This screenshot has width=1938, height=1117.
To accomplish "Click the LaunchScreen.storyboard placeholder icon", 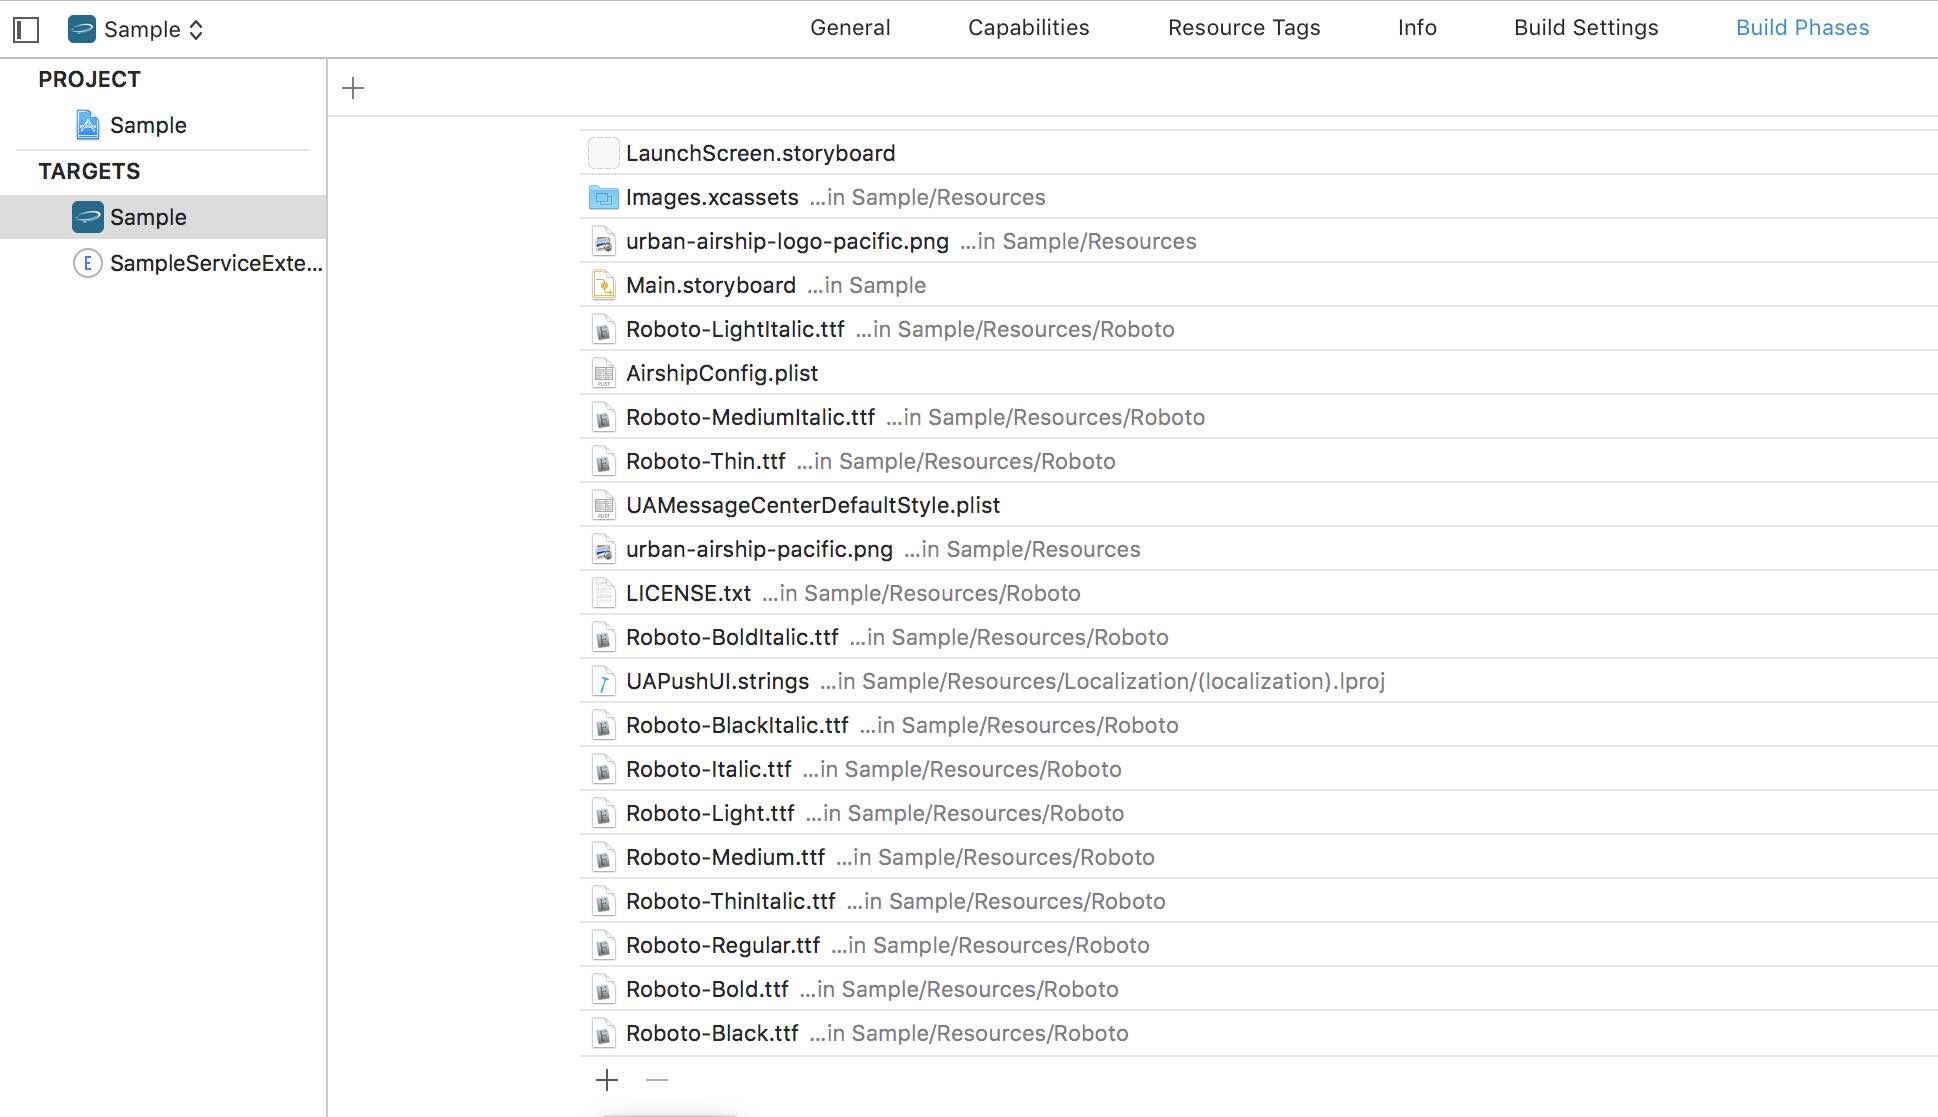I will pos(602,153).
